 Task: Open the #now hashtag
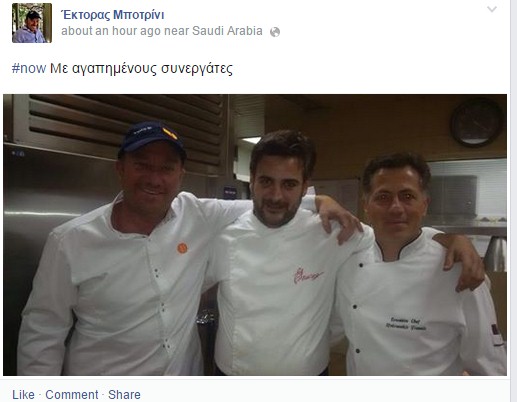click(29, 68)
